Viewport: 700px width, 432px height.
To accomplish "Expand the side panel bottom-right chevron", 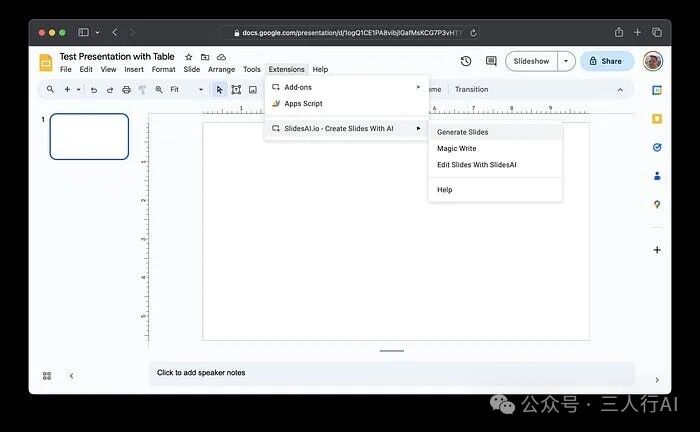I will (x=657, y=380).
